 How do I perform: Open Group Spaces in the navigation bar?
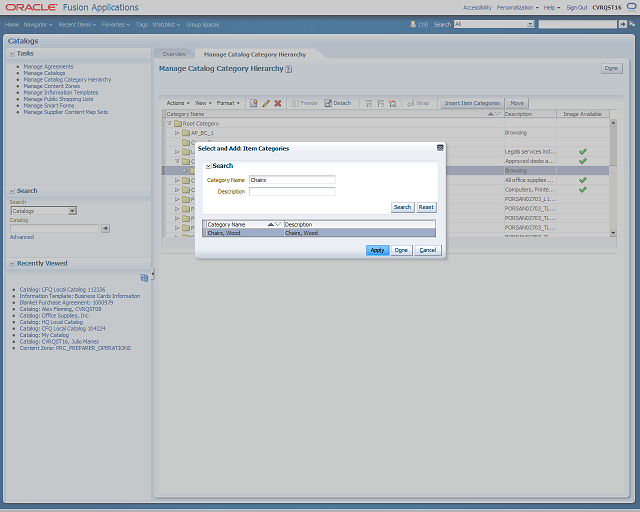[202, 24]
